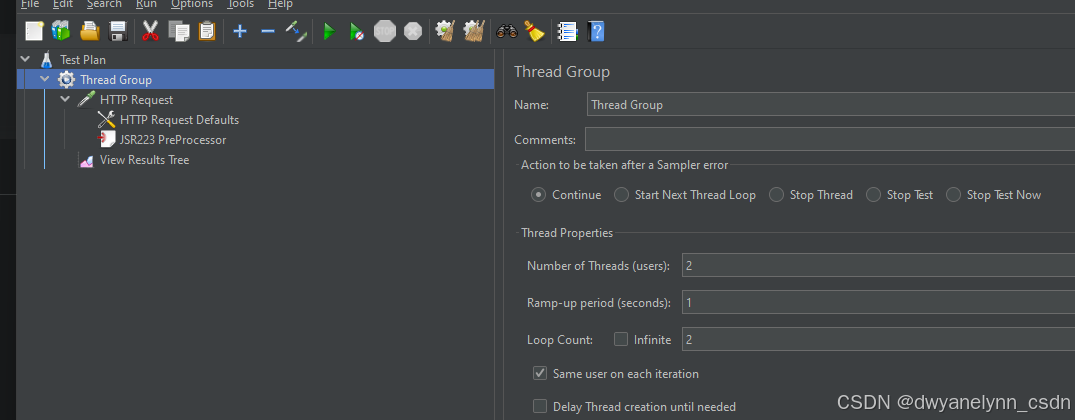Viewport: 1075px width, 420px height.
Task: Click the Thread Group gear icon
Action: pyautogui.click(x=66, y=79)
